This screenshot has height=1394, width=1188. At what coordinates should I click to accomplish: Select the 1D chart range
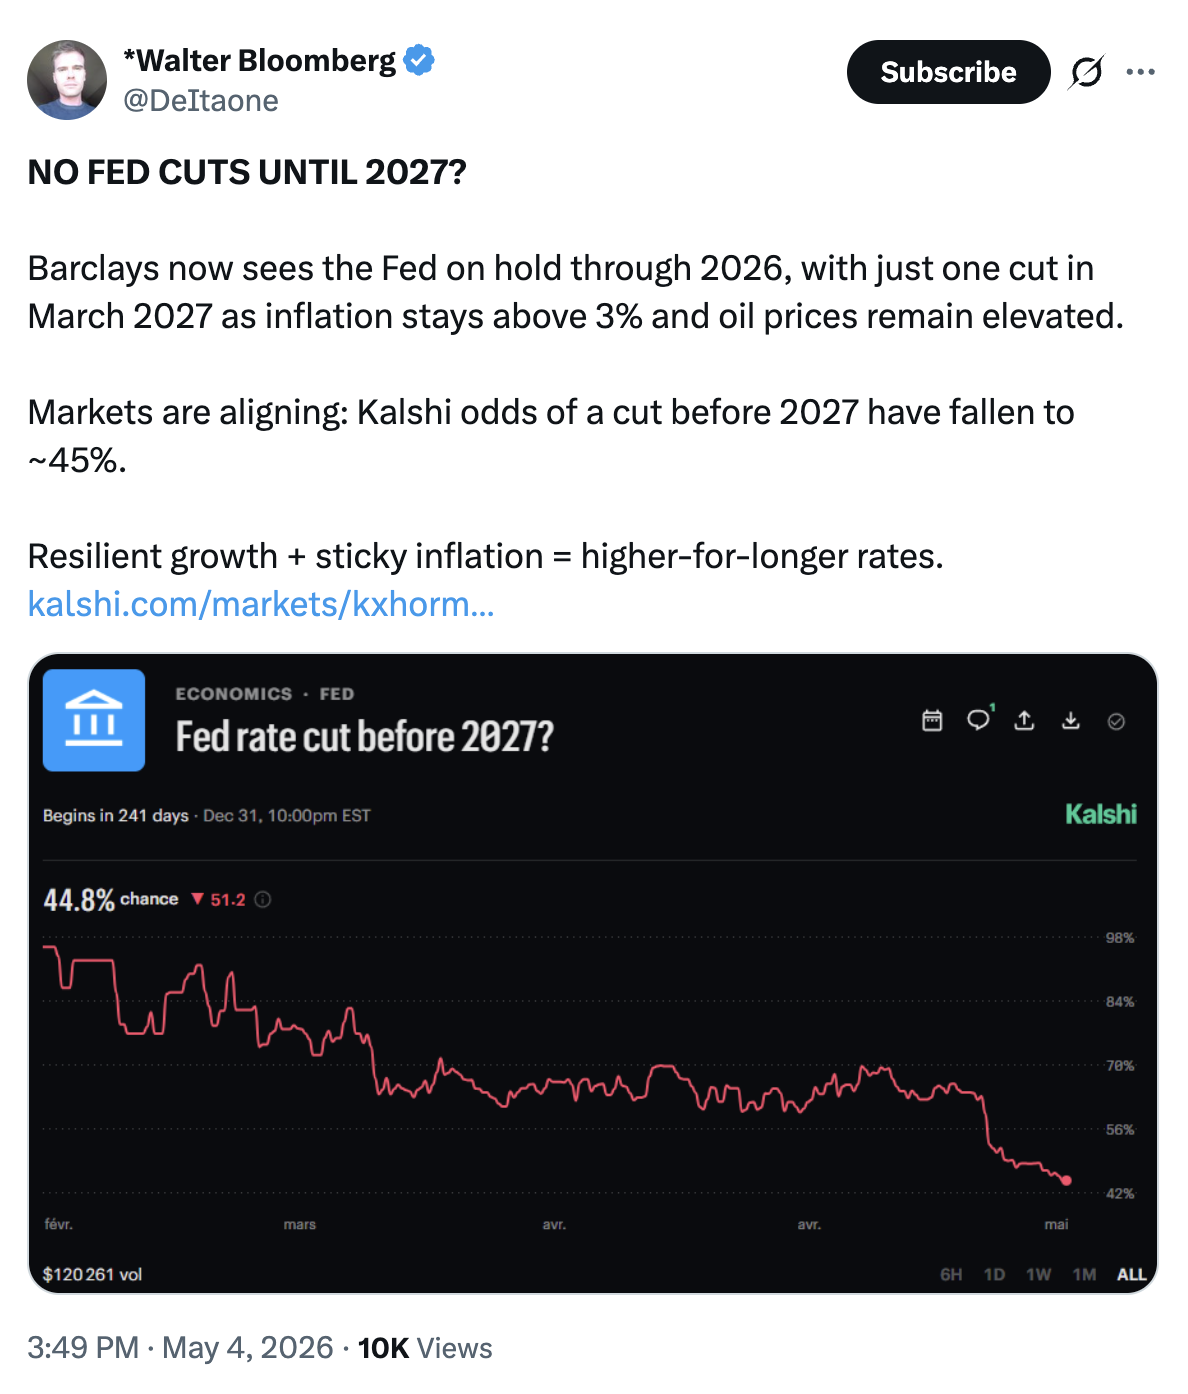pyautogui.click(x=994, y=1274)
